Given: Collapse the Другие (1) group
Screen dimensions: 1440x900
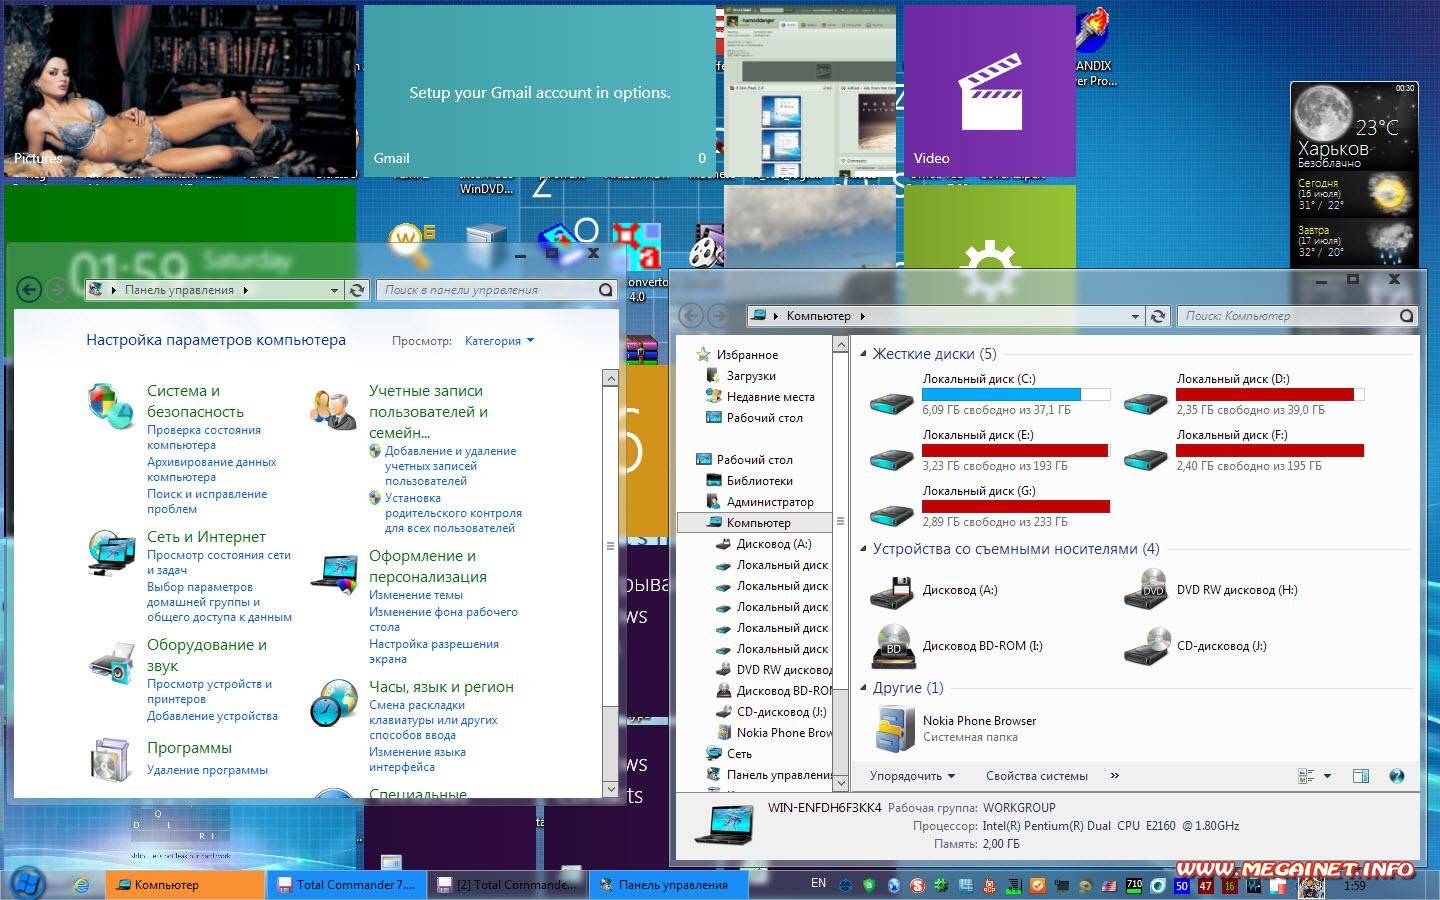Looking at the screenshot, I should coord(864,688).
